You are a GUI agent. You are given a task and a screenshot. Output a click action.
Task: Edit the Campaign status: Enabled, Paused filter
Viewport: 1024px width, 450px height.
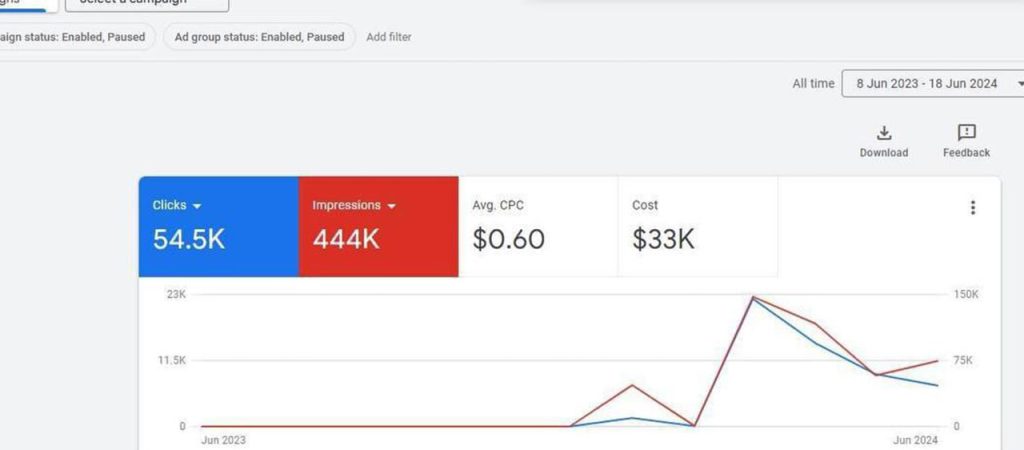[76, 37]
